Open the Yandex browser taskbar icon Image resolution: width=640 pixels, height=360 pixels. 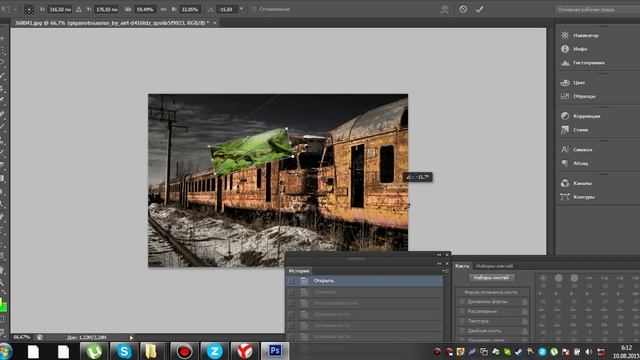(244, 351)
